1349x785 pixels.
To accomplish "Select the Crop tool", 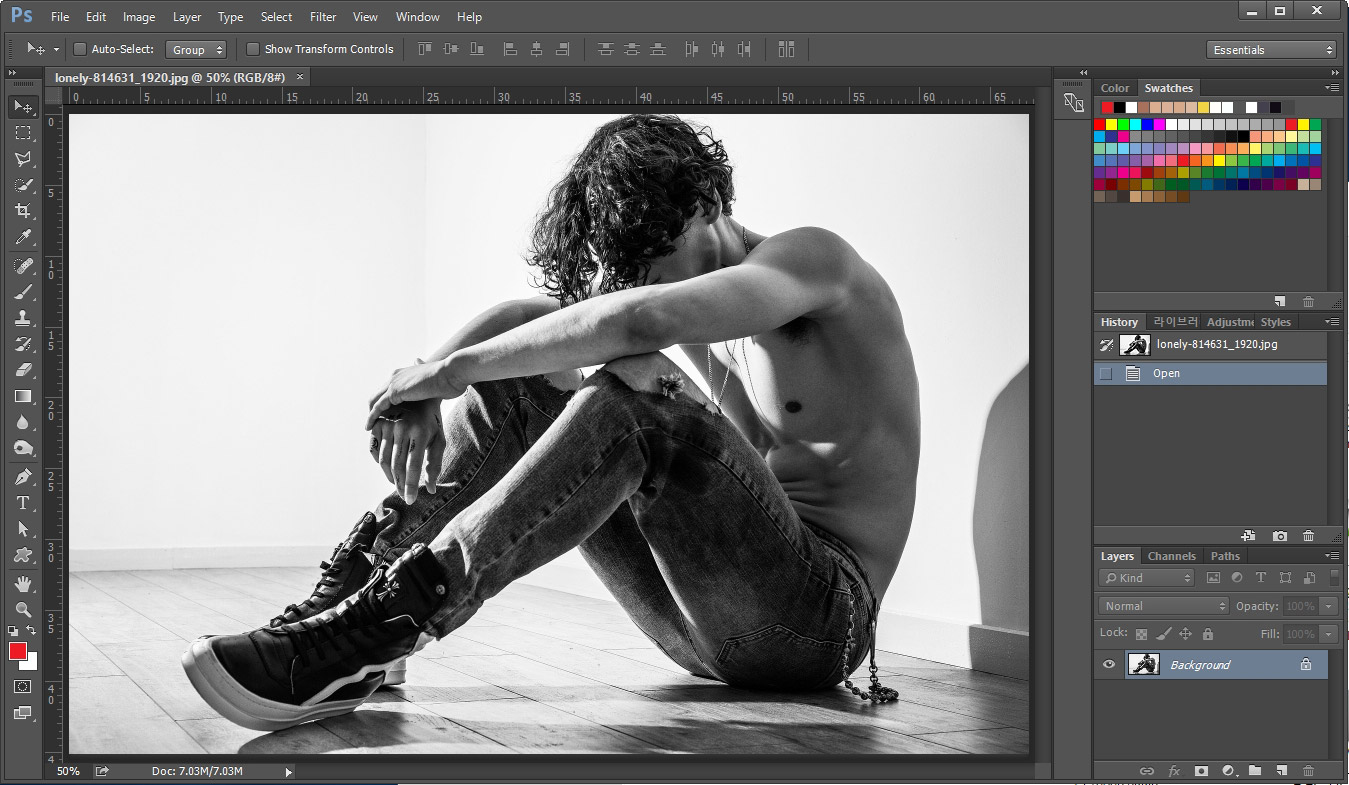I will click(22, 211).
